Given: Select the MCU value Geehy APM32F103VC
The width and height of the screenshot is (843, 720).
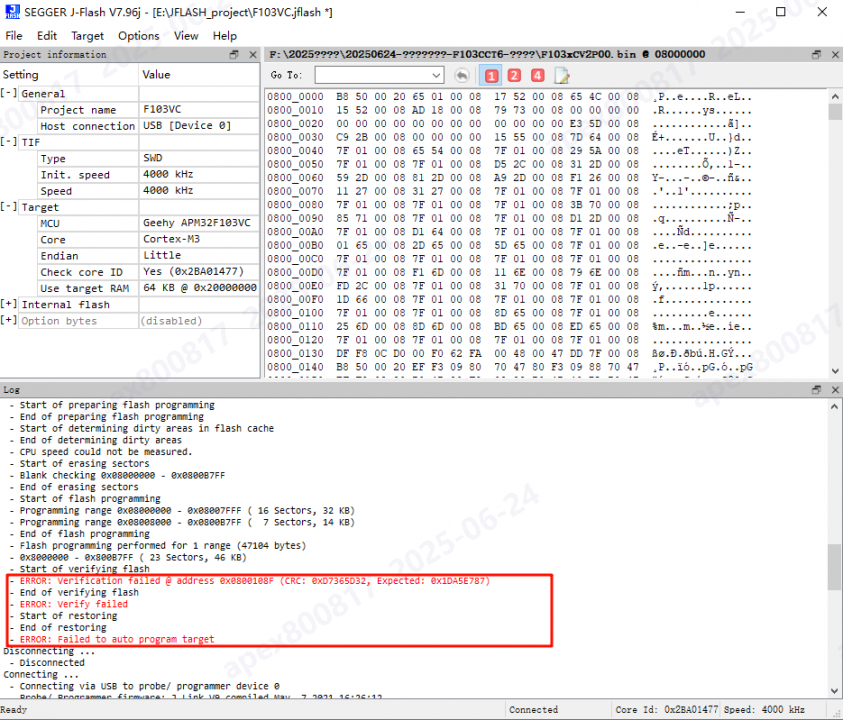Looking at the screenshot, I should pos(197,223).
